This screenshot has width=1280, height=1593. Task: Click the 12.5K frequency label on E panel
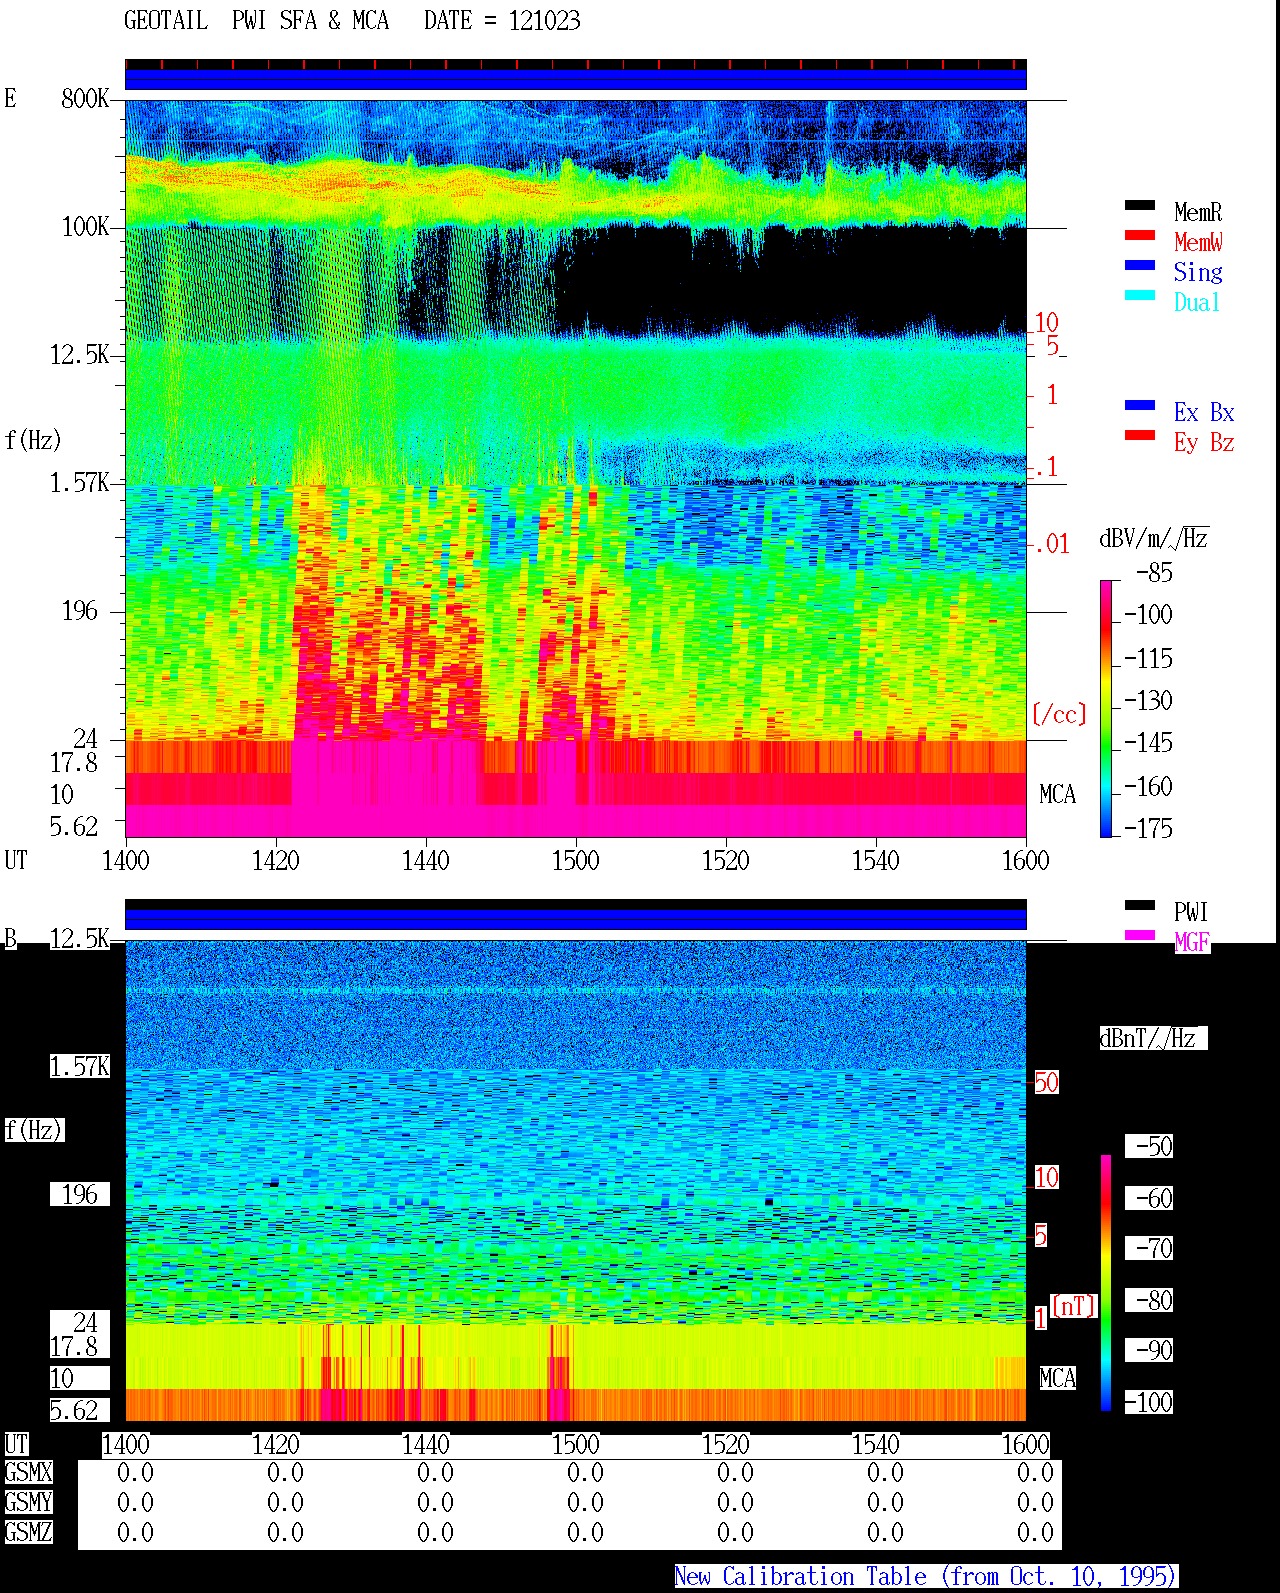click(x=80, y=354)
